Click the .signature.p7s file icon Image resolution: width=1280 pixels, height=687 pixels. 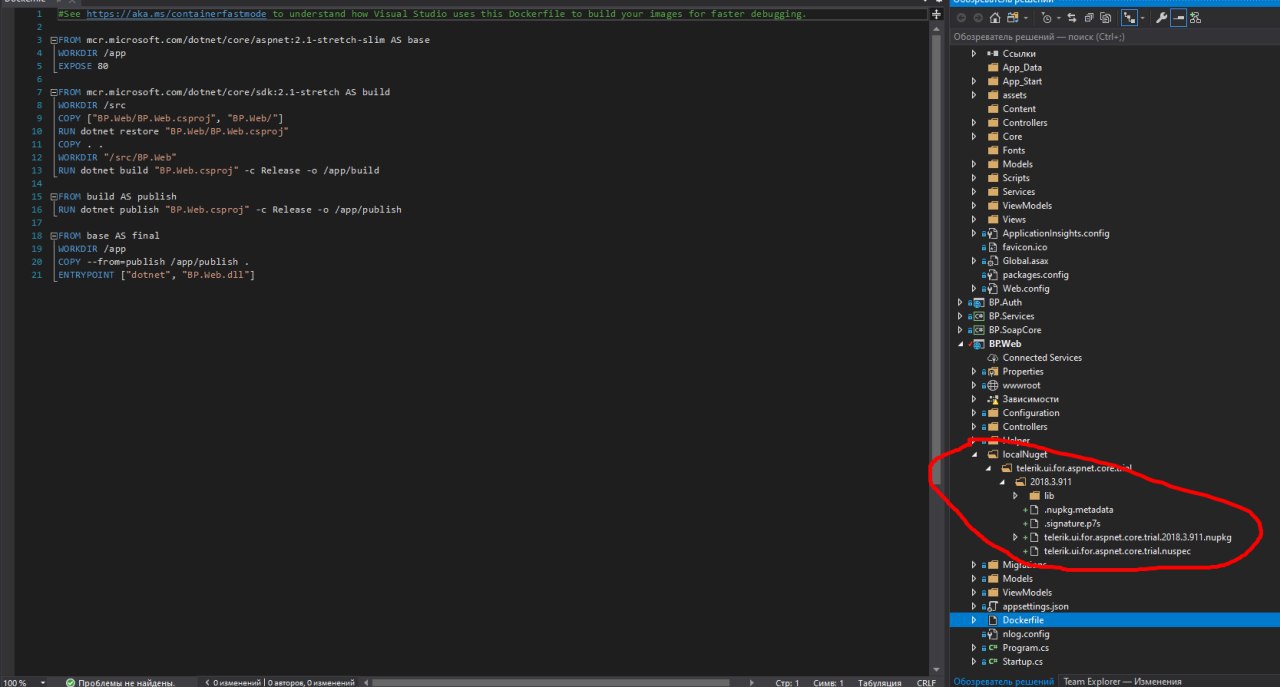click(1035, 523)
